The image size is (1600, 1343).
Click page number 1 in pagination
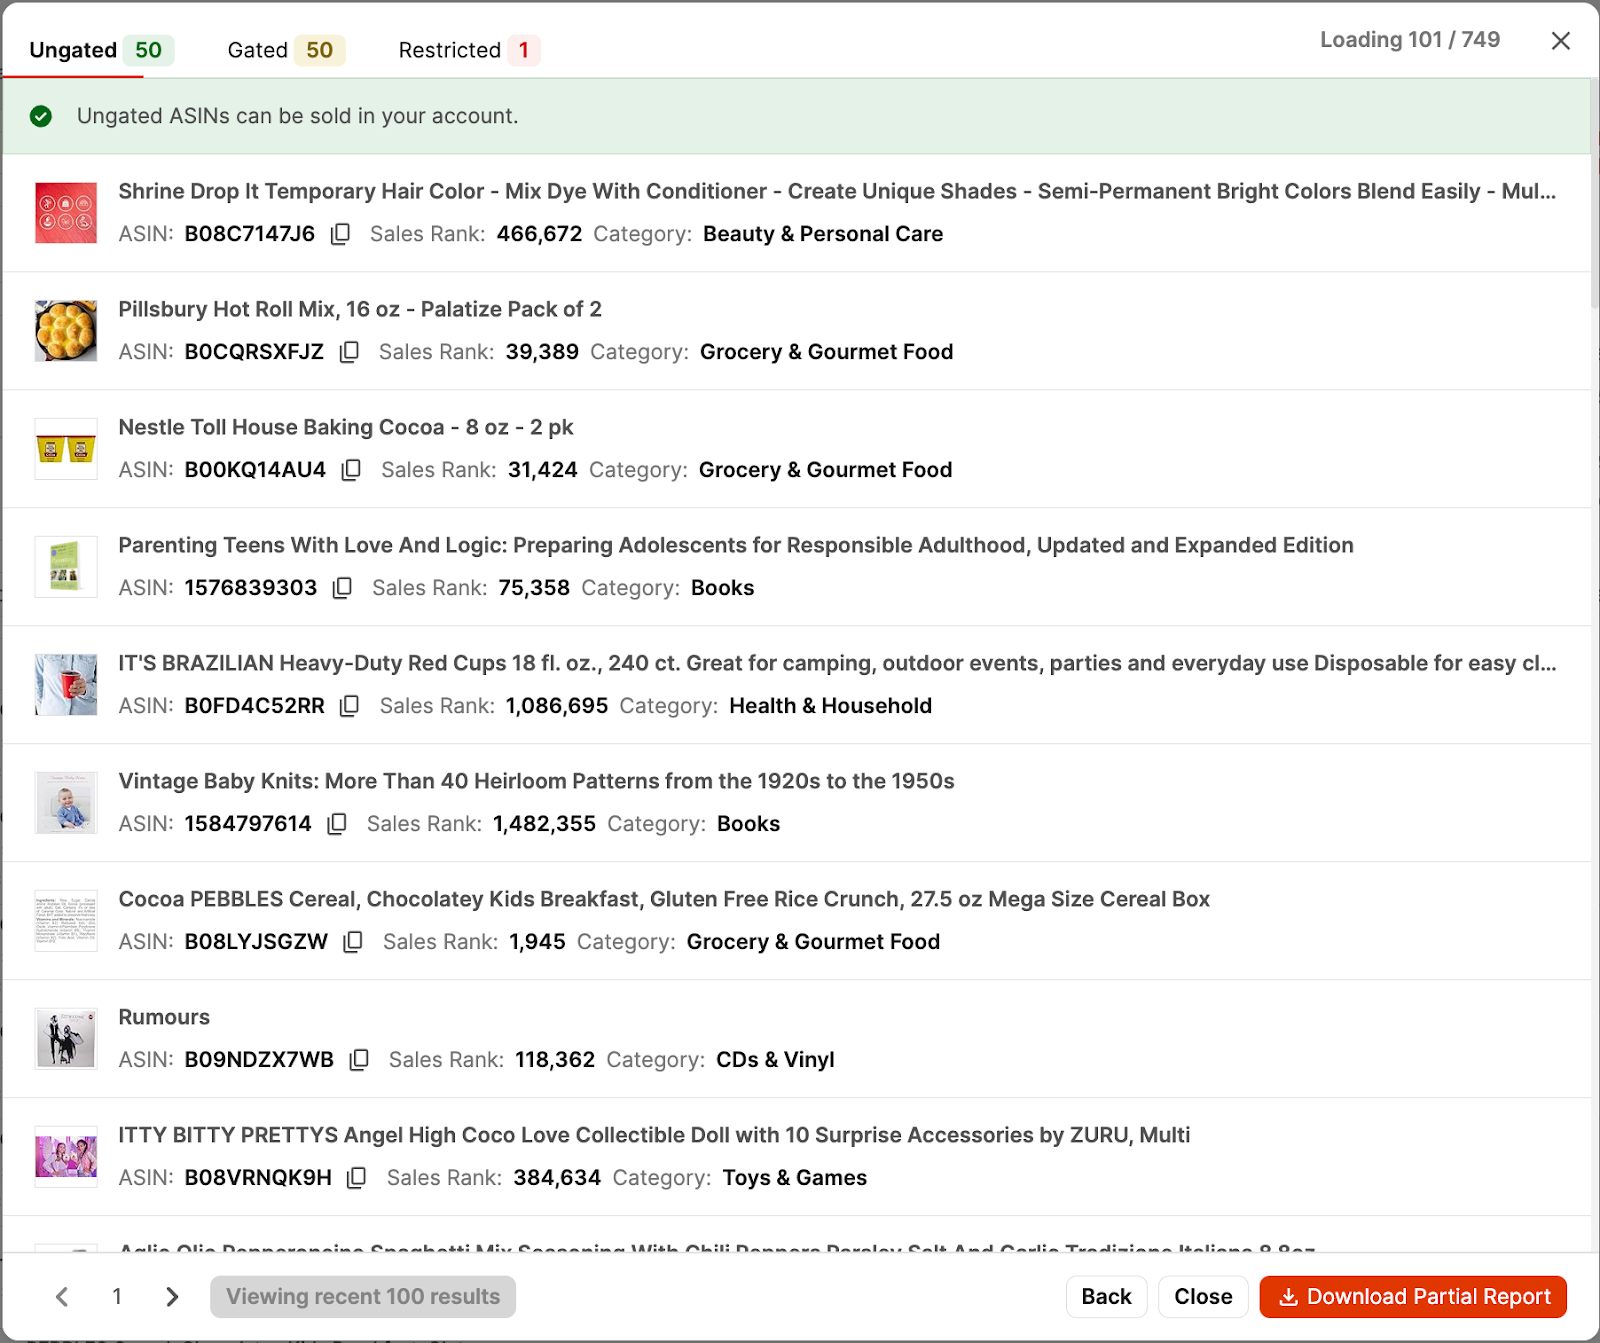click(x=117, y=1297)
